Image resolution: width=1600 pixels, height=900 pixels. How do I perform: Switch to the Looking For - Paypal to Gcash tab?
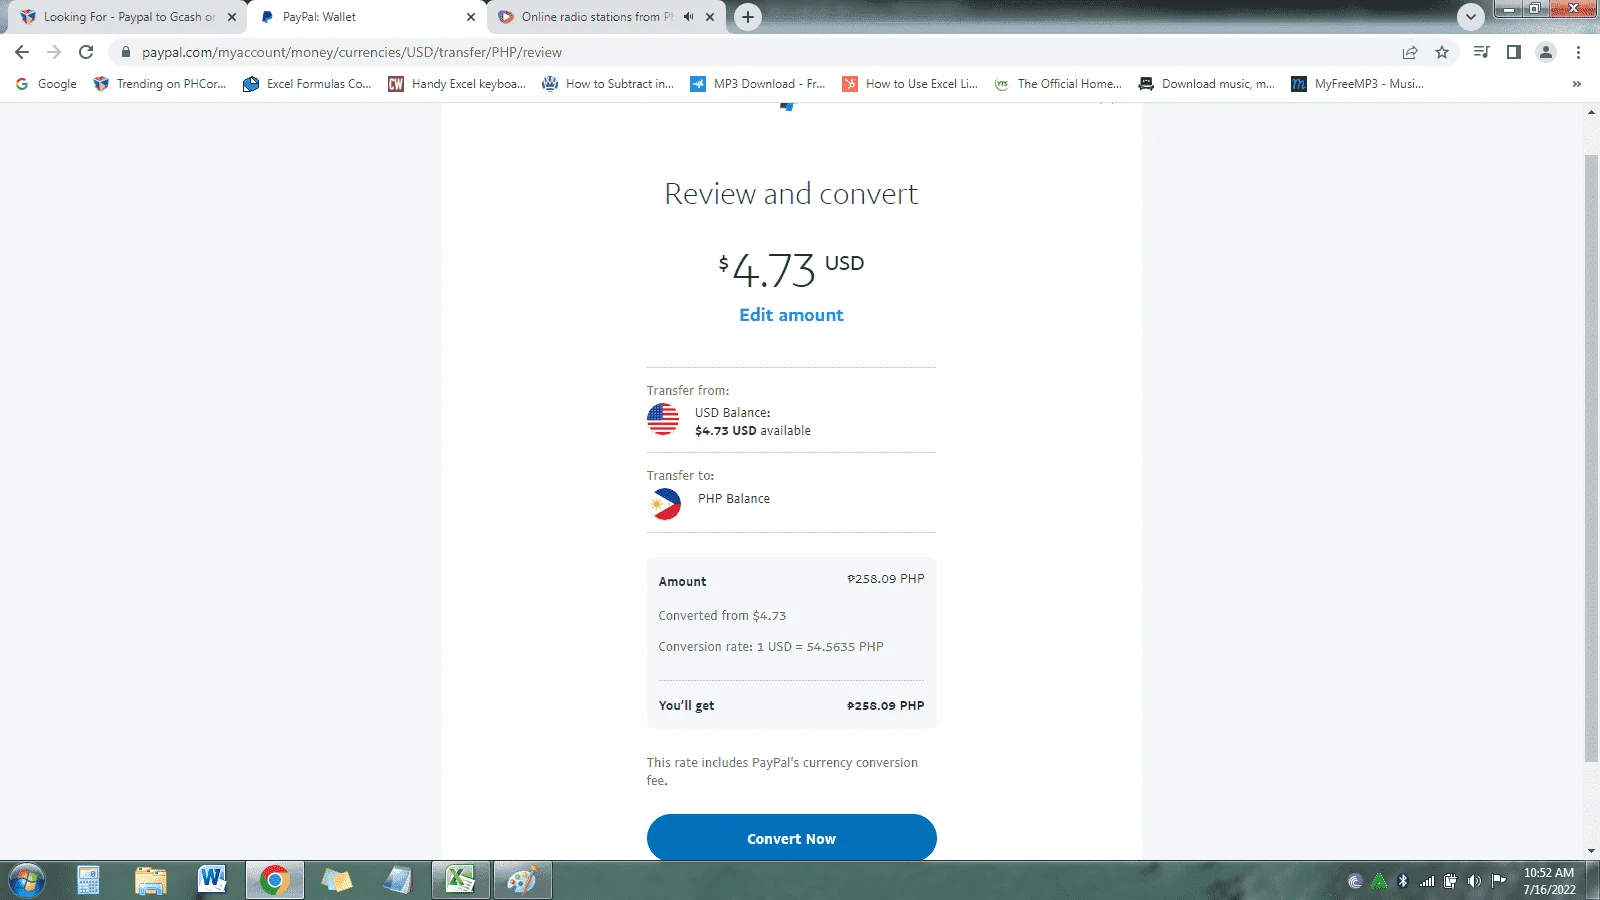click(x=128, y=17)
